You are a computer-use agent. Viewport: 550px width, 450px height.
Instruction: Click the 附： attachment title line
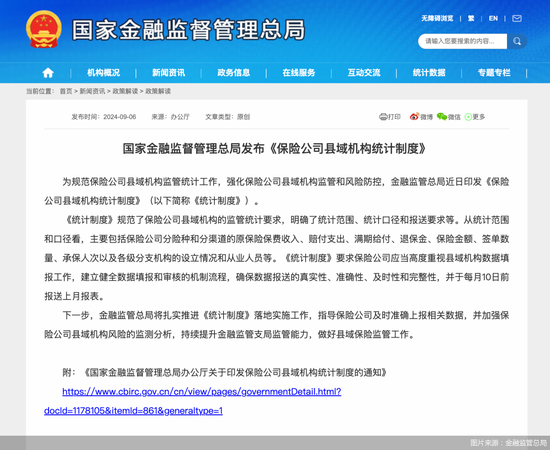click(224, 372)
